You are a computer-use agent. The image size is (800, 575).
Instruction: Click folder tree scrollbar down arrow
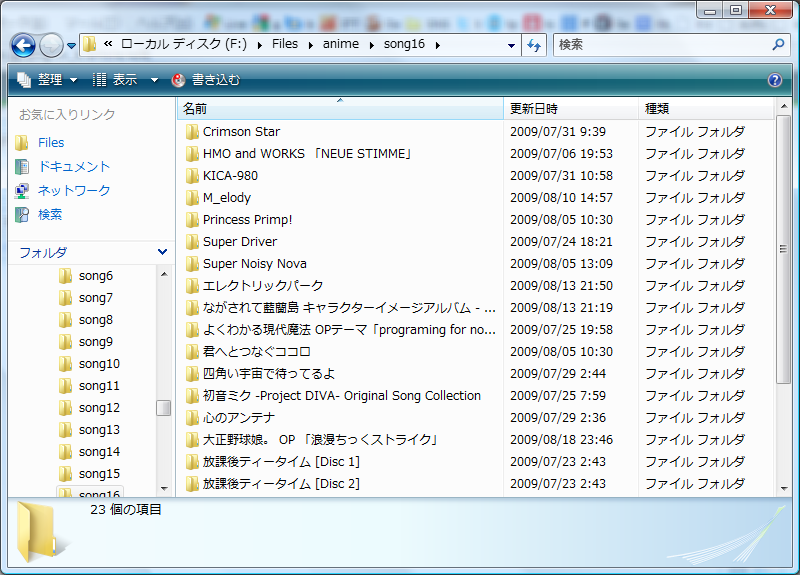(x=164, y=489)
